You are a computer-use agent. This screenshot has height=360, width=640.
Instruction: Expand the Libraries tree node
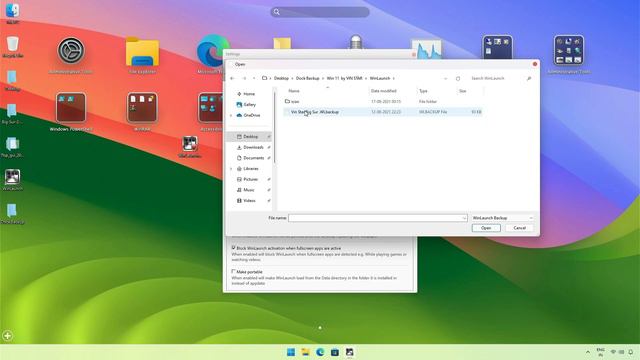(231, 169)
